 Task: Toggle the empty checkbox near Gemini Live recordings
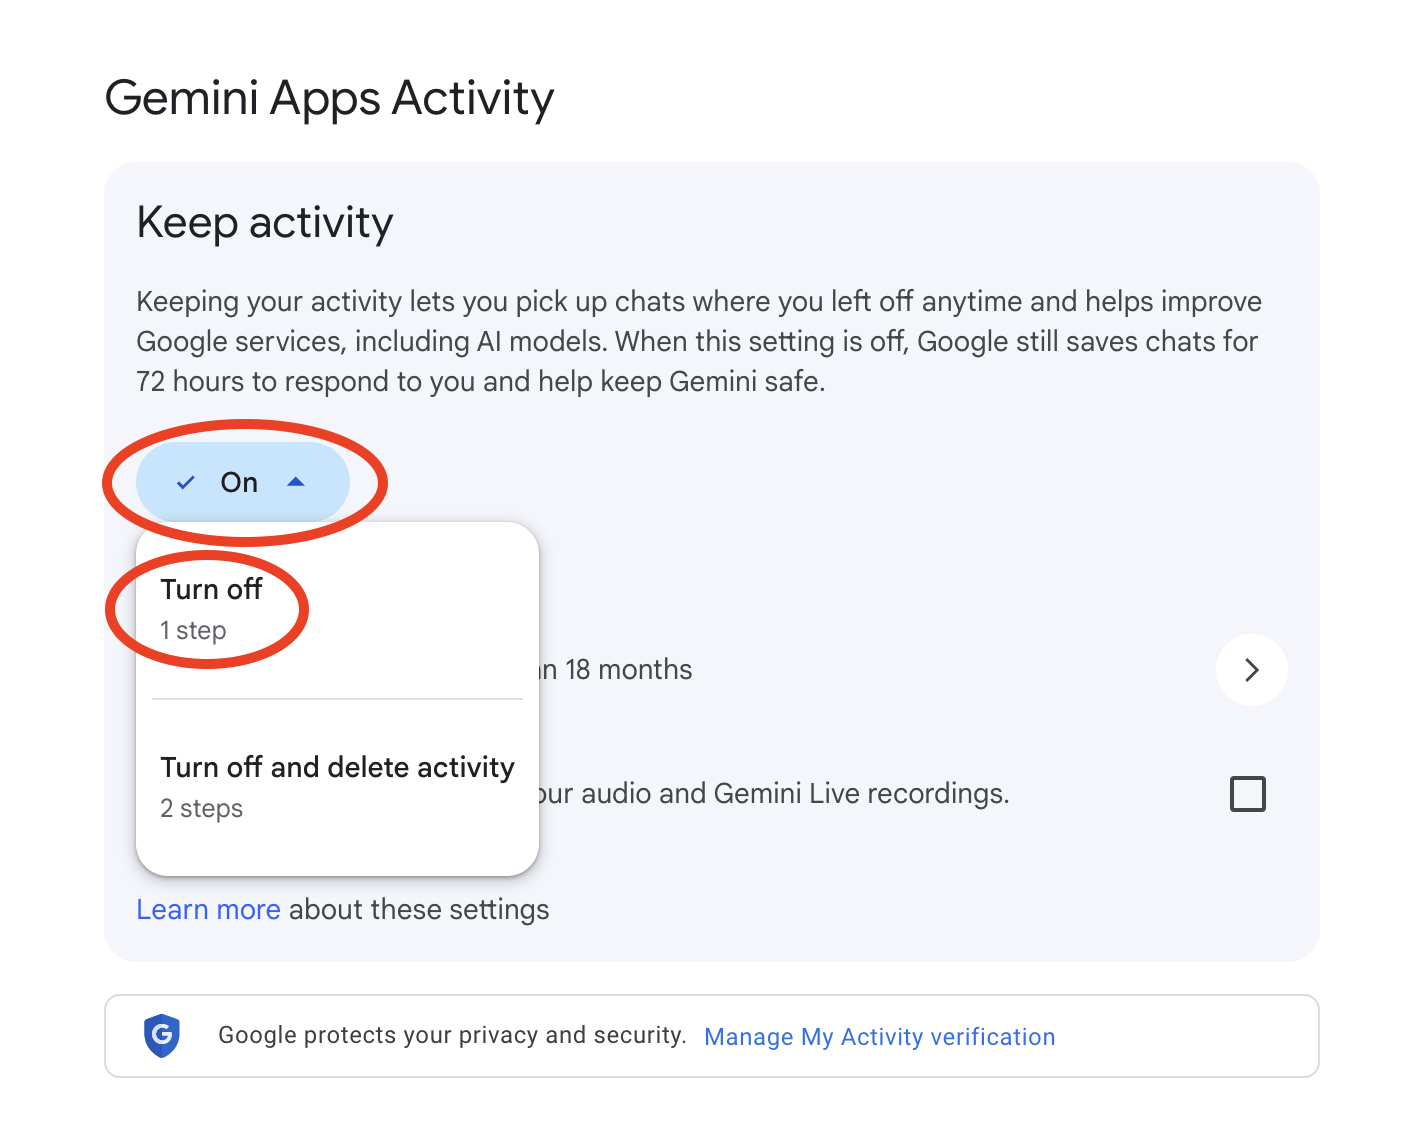1247,793
